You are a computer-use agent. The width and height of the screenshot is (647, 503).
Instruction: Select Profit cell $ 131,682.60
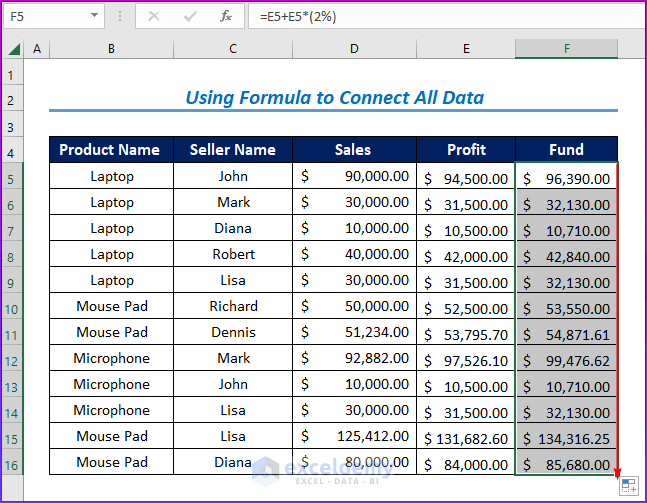click(466, 436)
